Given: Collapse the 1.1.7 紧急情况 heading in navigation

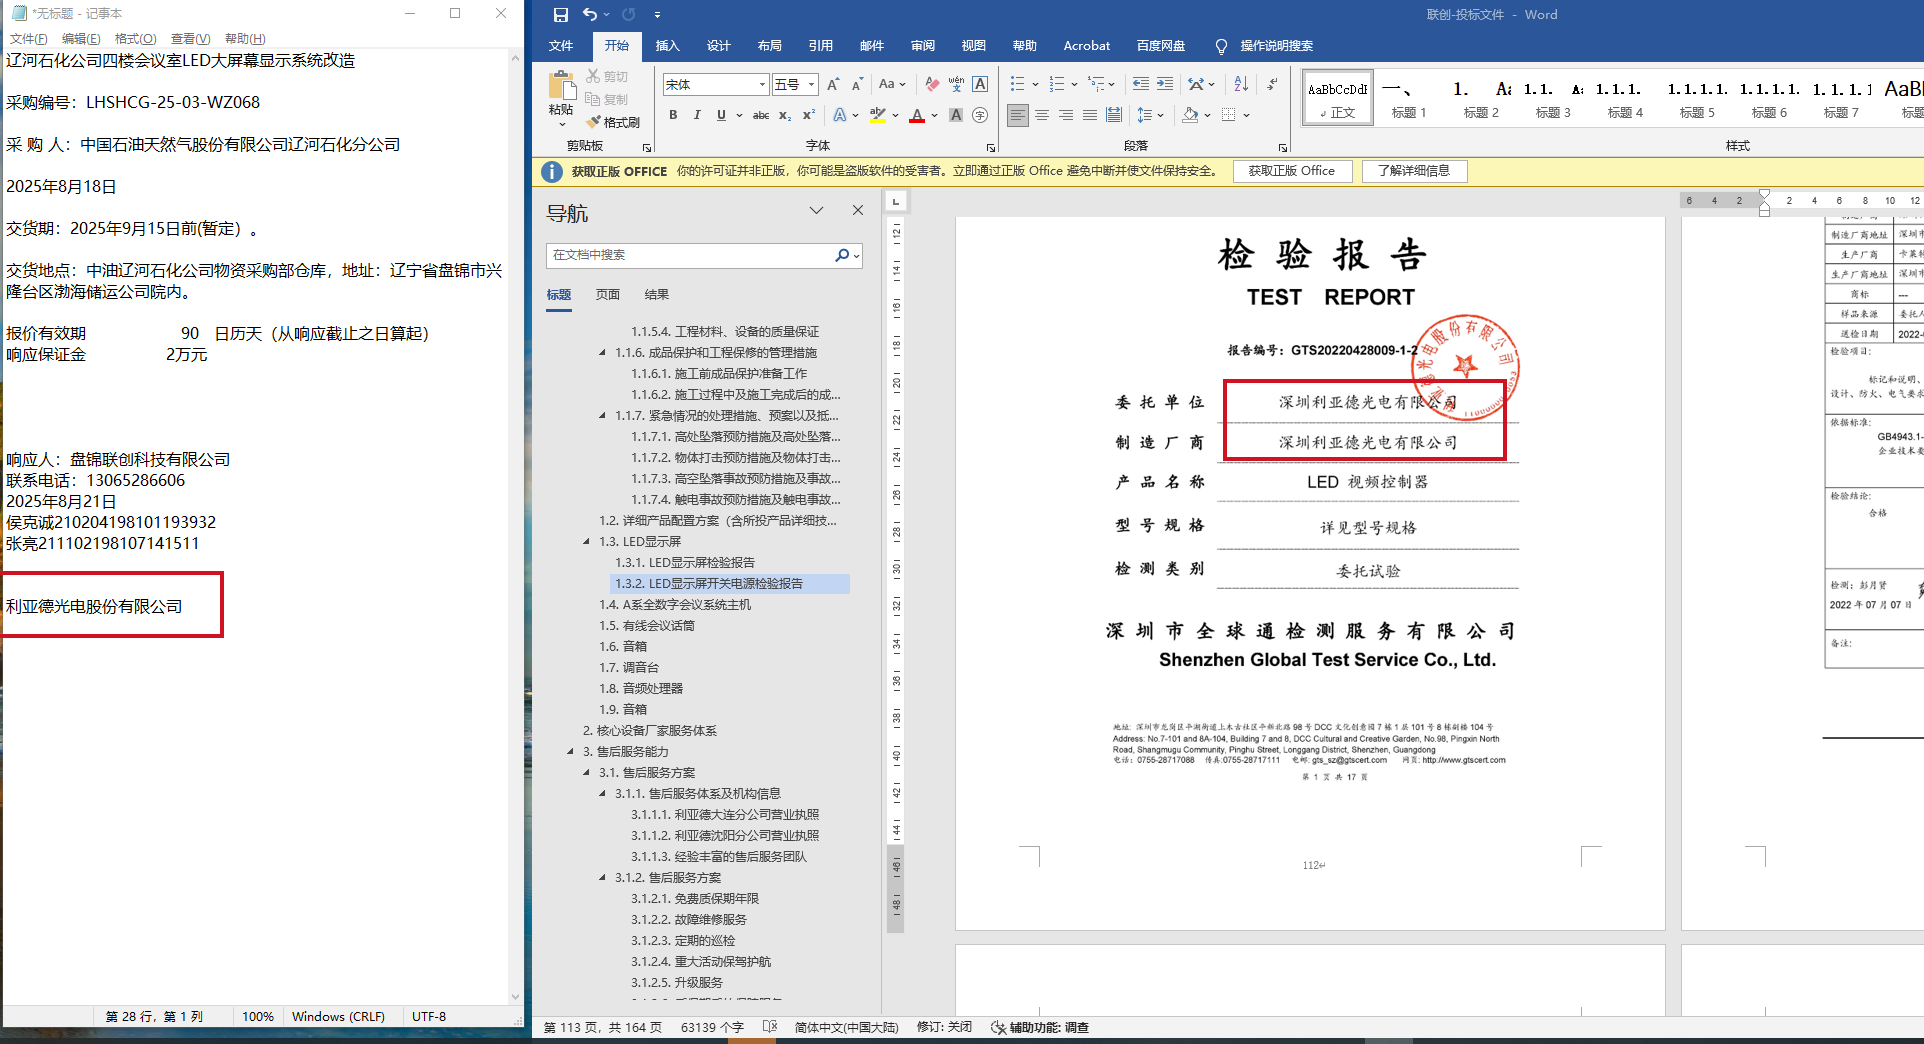Looking at the screenshot, I should [602, 416].
